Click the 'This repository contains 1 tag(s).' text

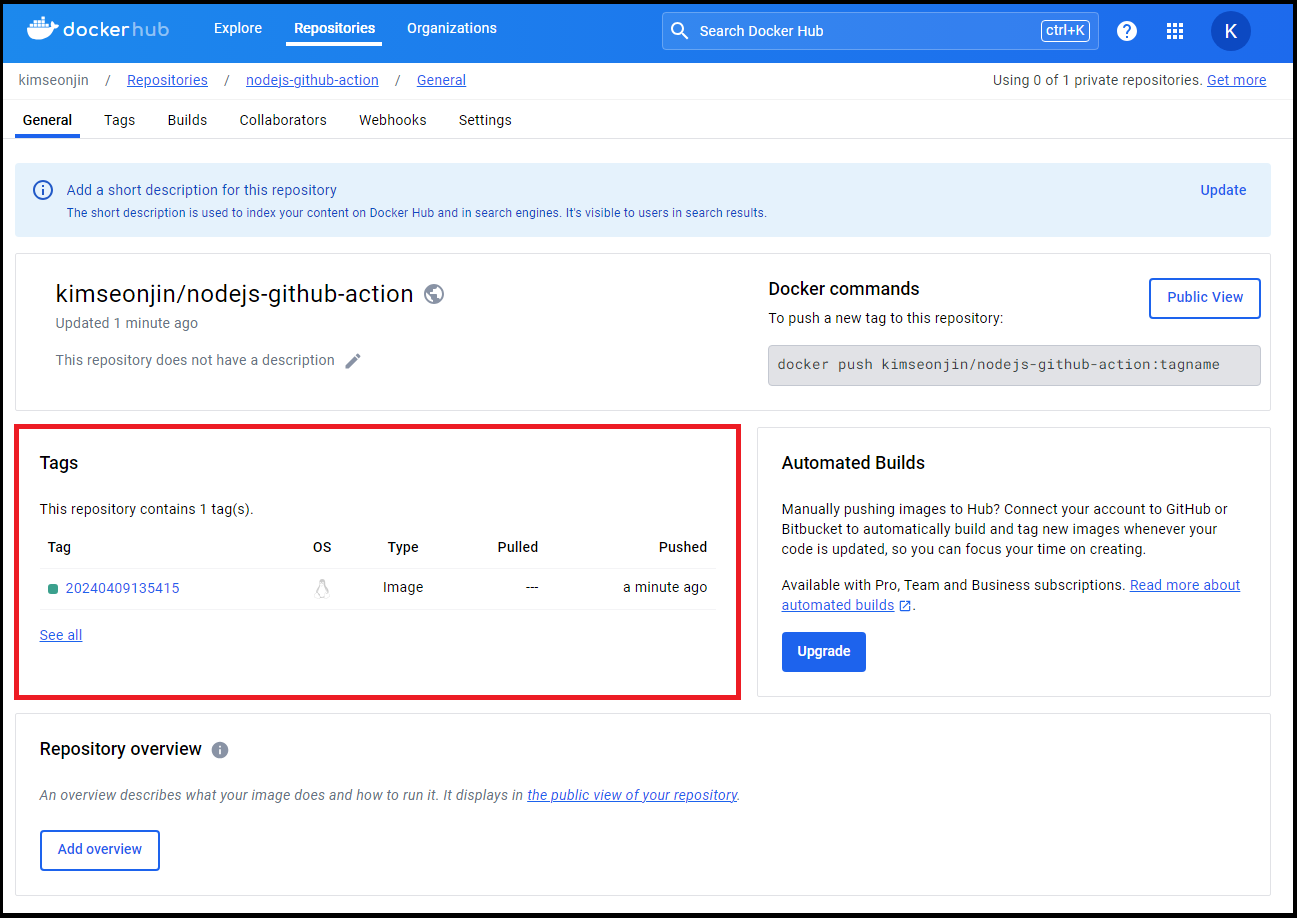147,509
